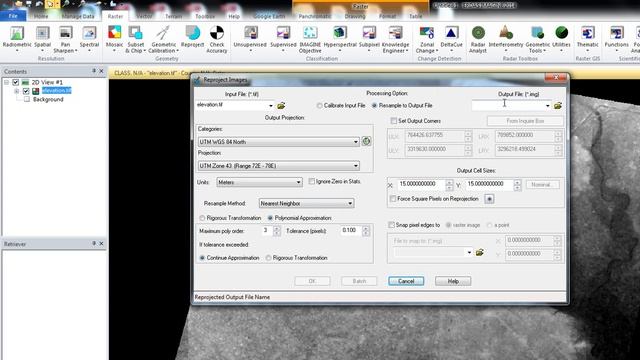Switch to the Terrain tab

pyautogui.click(x=173, y=16)
